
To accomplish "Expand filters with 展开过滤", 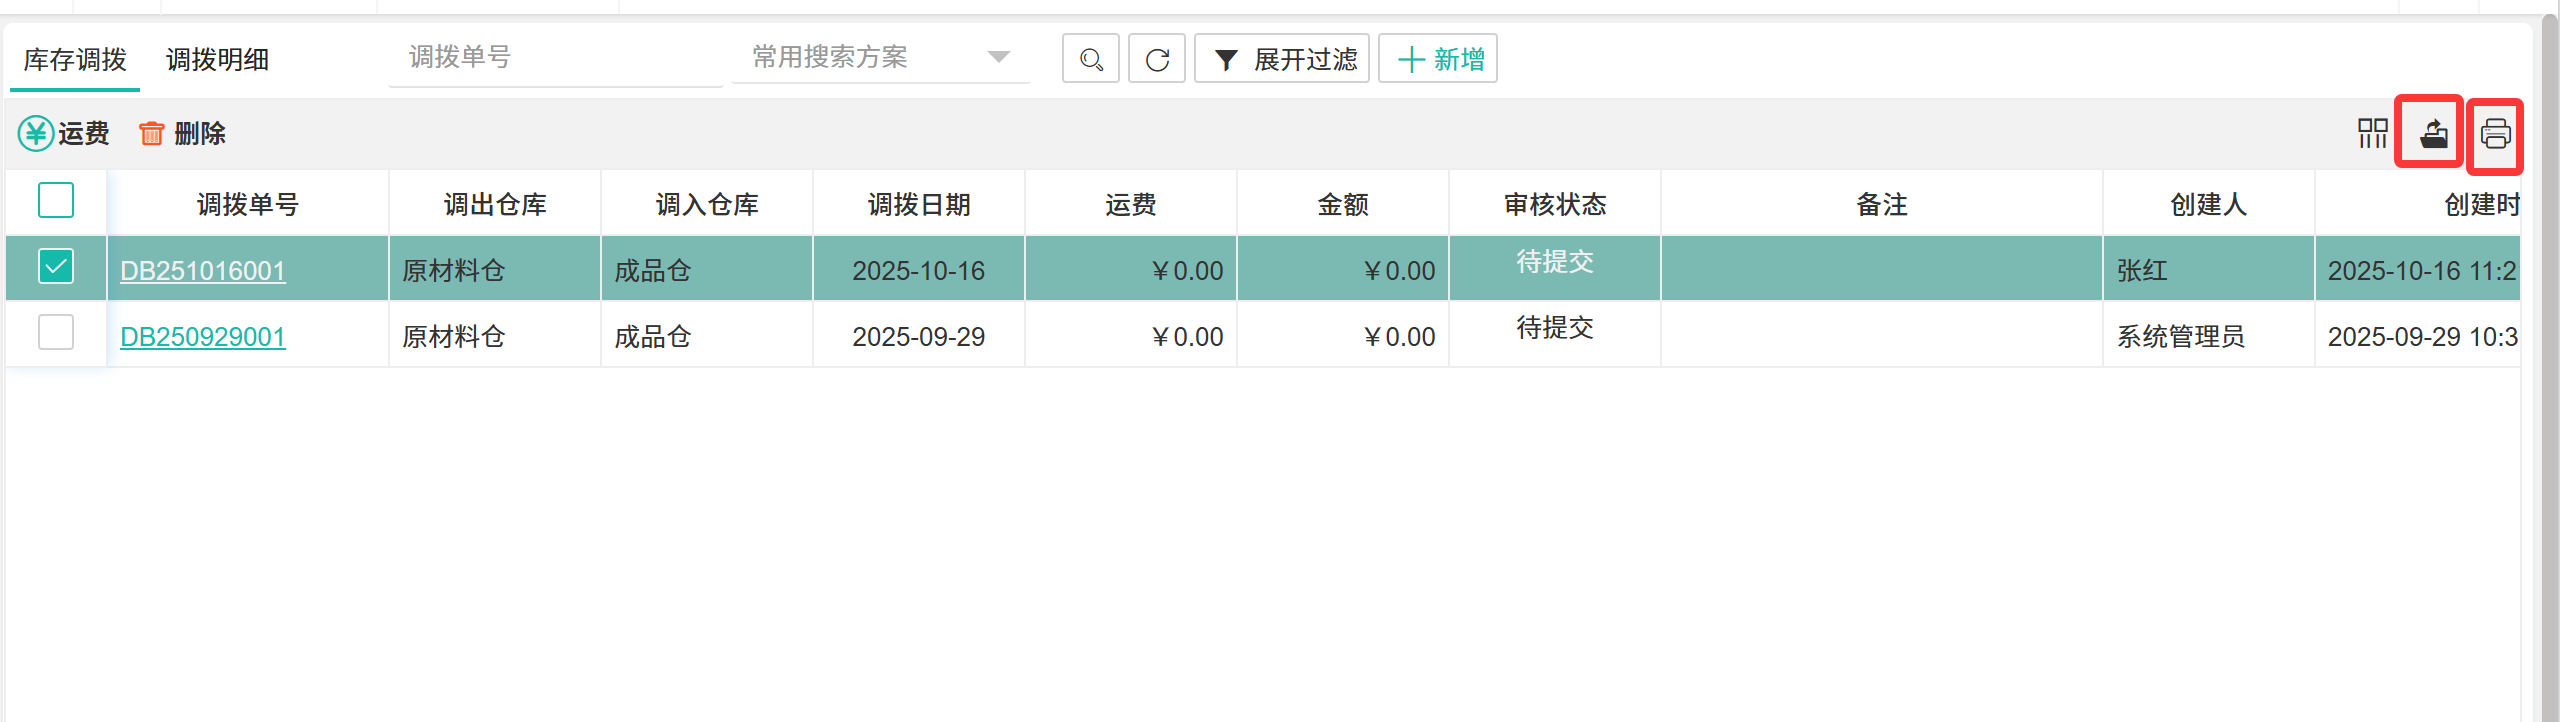I will tap(1282, 59).
